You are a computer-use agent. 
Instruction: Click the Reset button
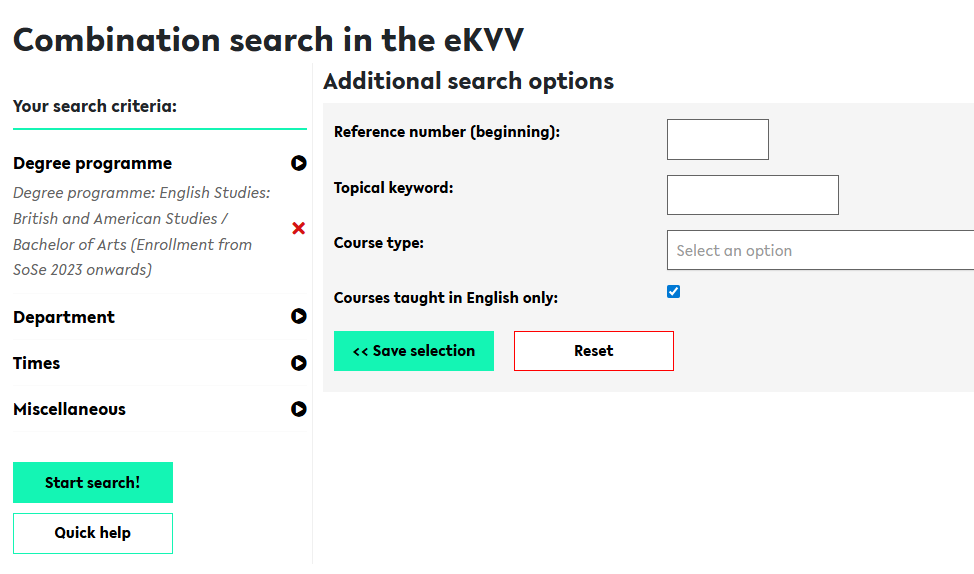(x=593, y=351)
